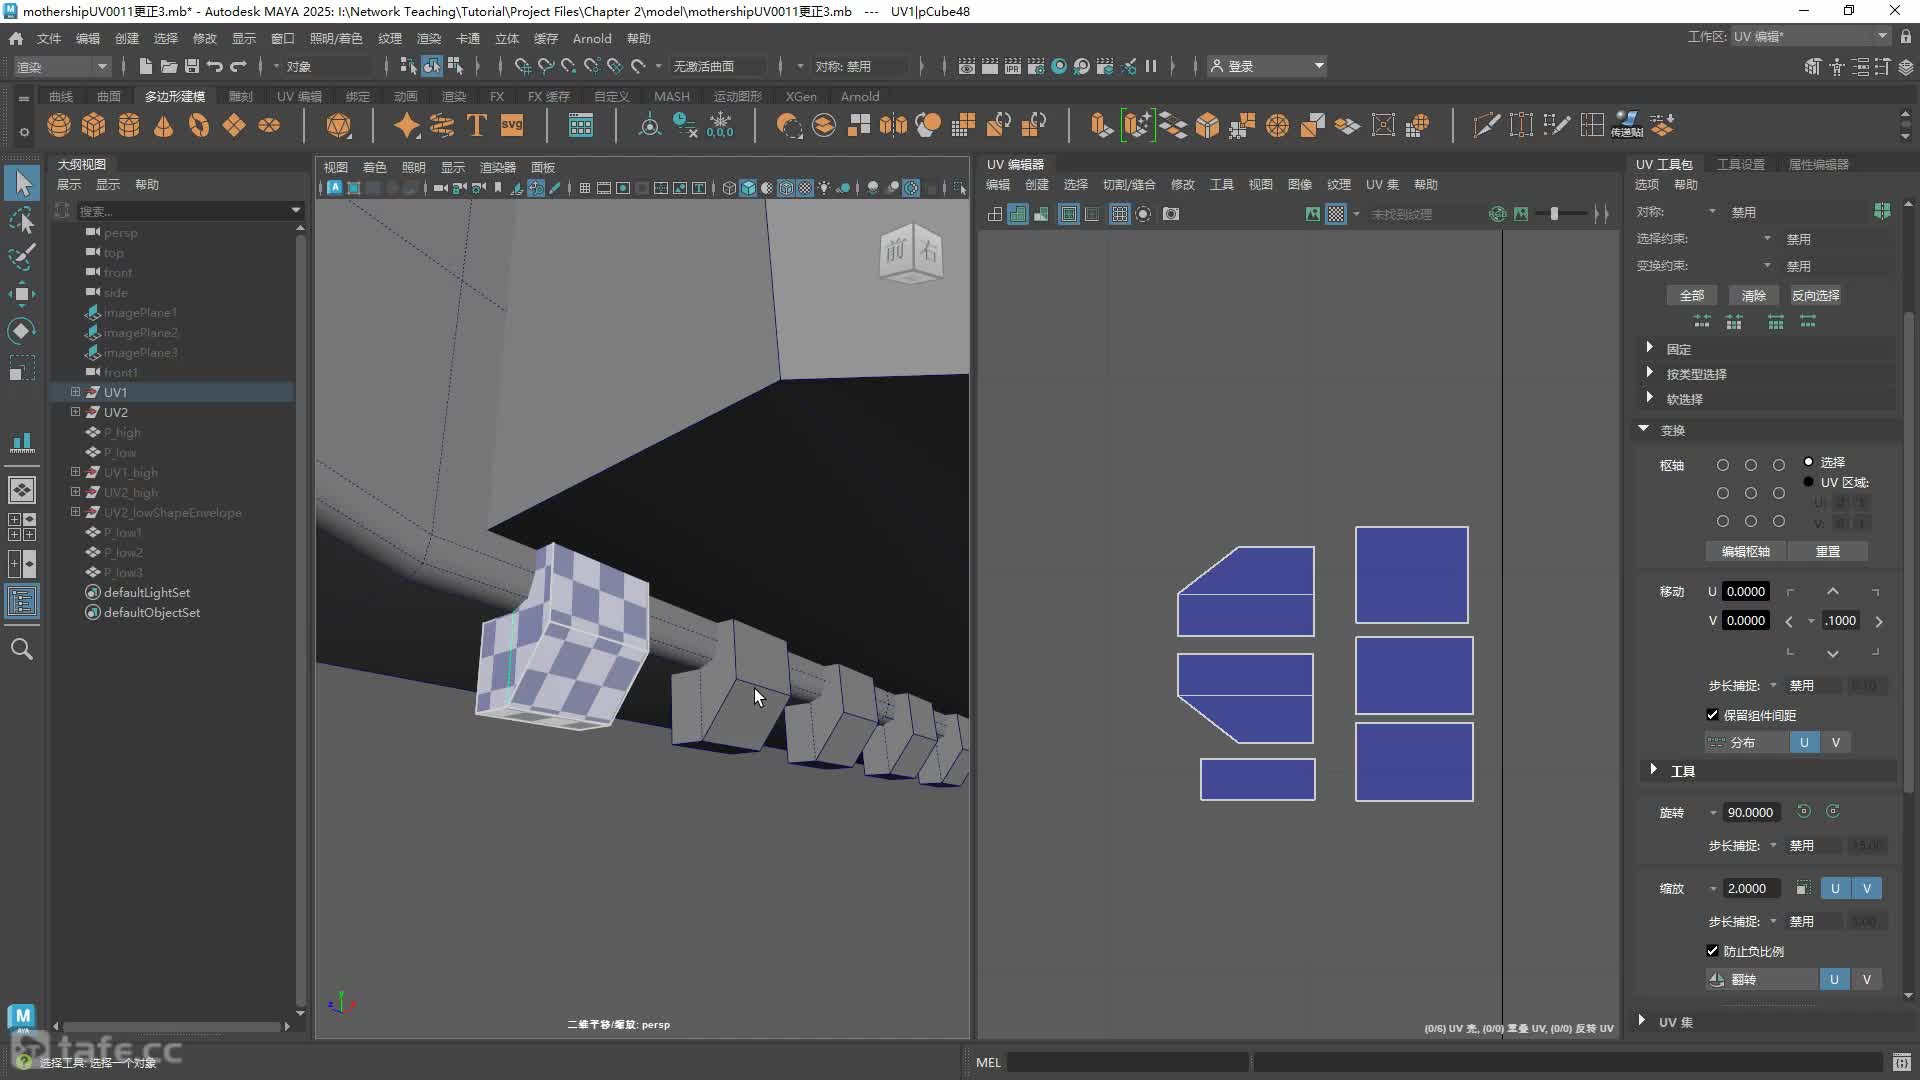Select the Move tool in the toolbox
This screenshot has width=1920, height=1080.
click(x=22, y=294)
